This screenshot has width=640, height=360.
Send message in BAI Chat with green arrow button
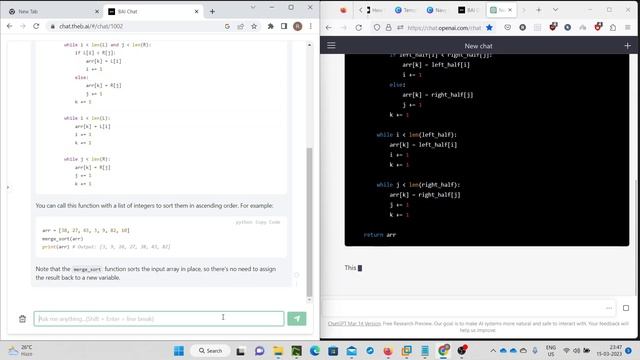coord(297,318)
